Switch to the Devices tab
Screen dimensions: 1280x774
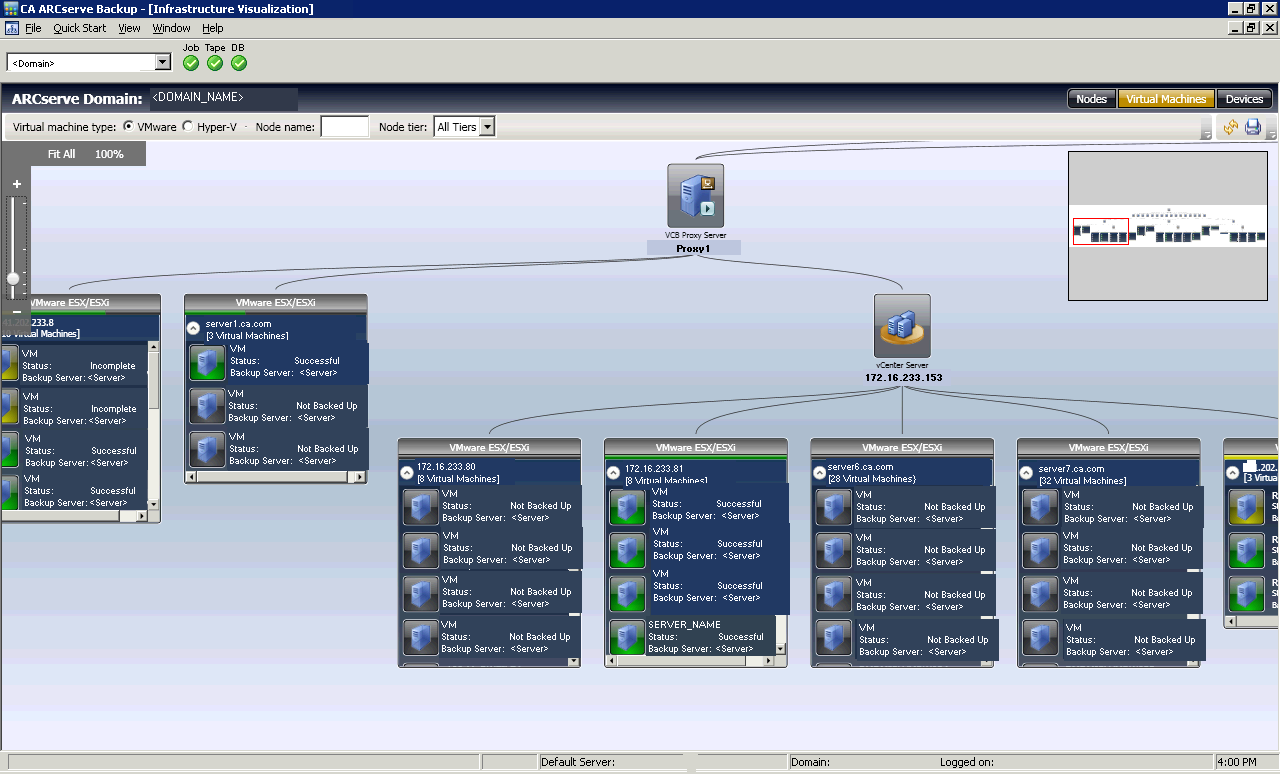click(x=1244, y=98)
